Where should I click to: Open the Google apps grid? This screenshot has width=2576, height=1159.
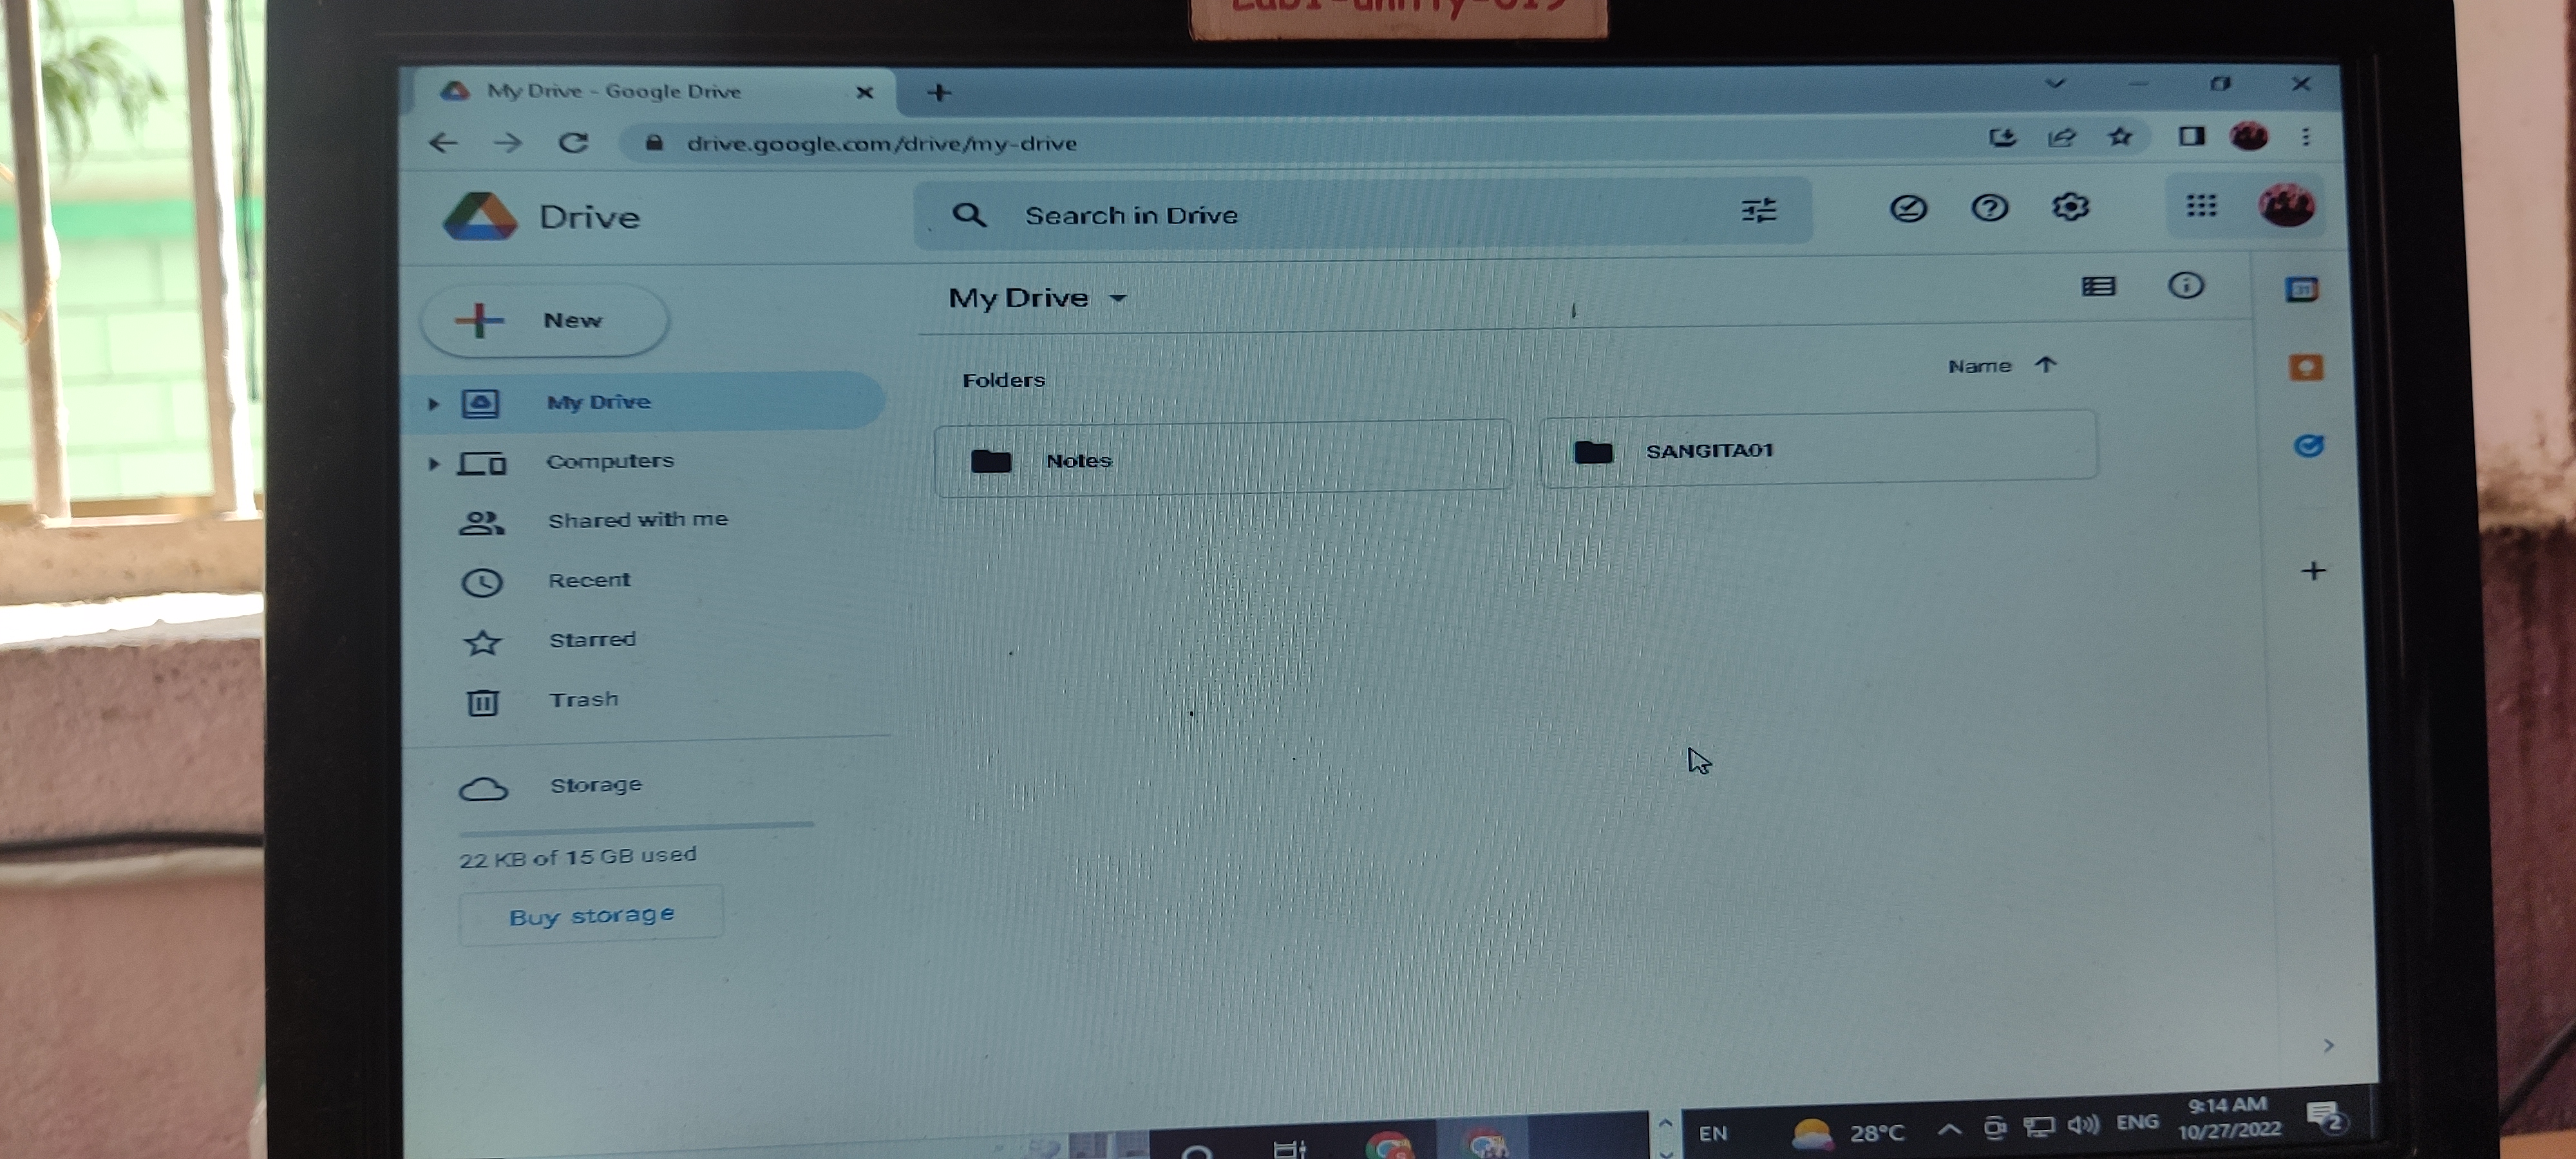tap(2200, 206)
